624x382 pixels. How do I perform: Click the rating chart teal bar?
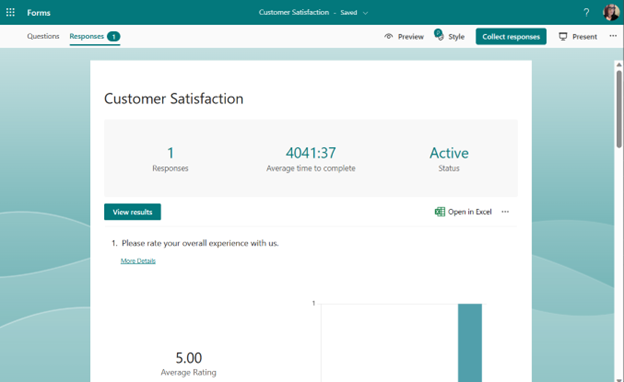coord(470,343)
